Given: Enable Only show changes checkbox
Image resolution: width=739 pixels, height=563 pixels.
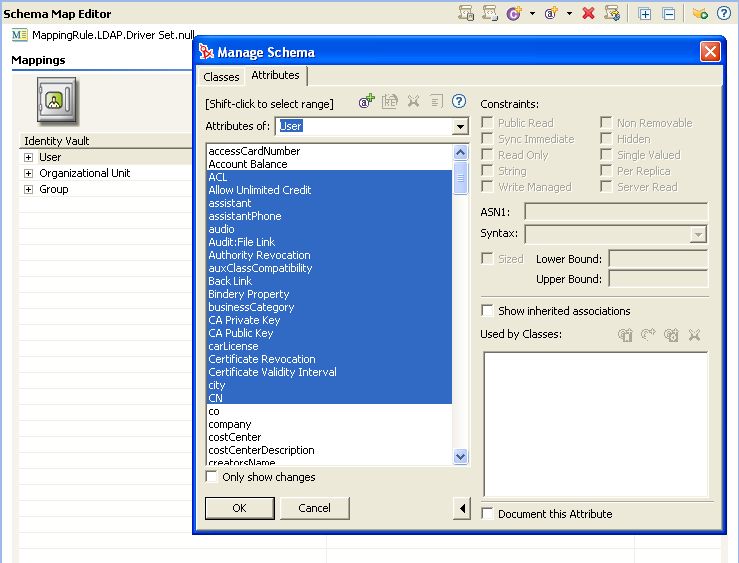Looking at the screenshot, I should tap(212, 477).
